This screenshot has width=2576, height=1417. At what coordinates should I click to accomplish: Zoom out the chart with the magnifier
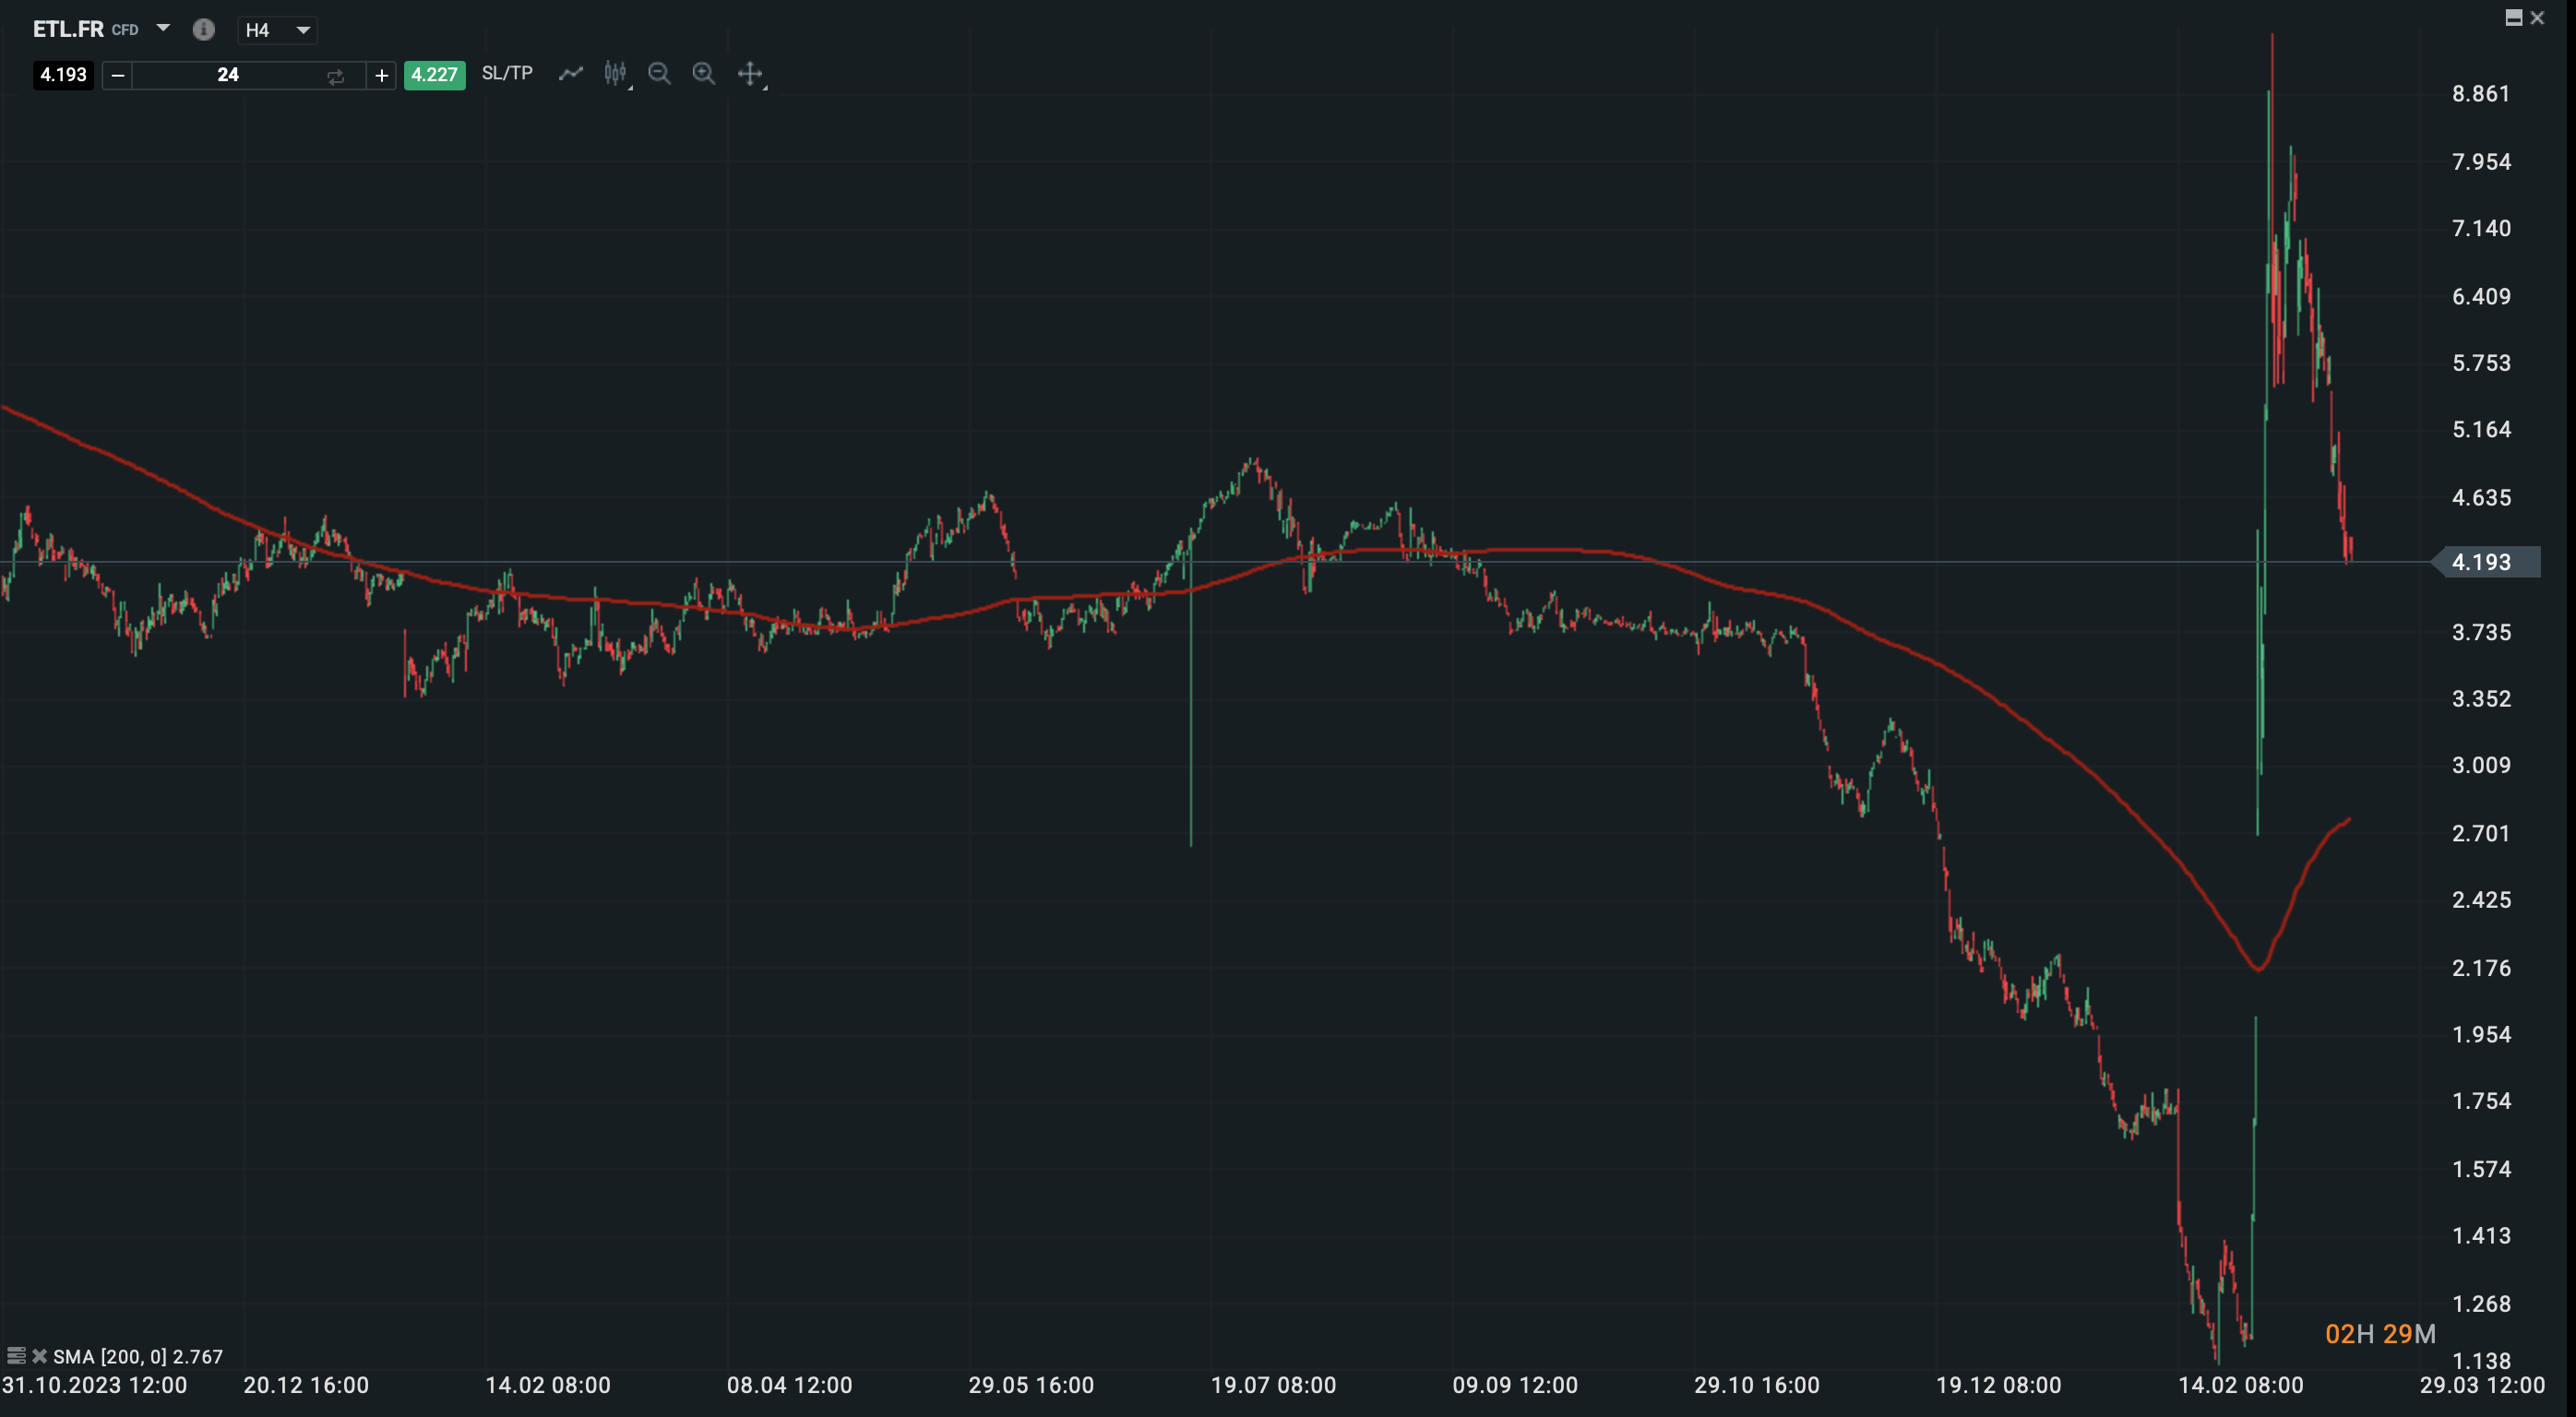click(659, 73)
